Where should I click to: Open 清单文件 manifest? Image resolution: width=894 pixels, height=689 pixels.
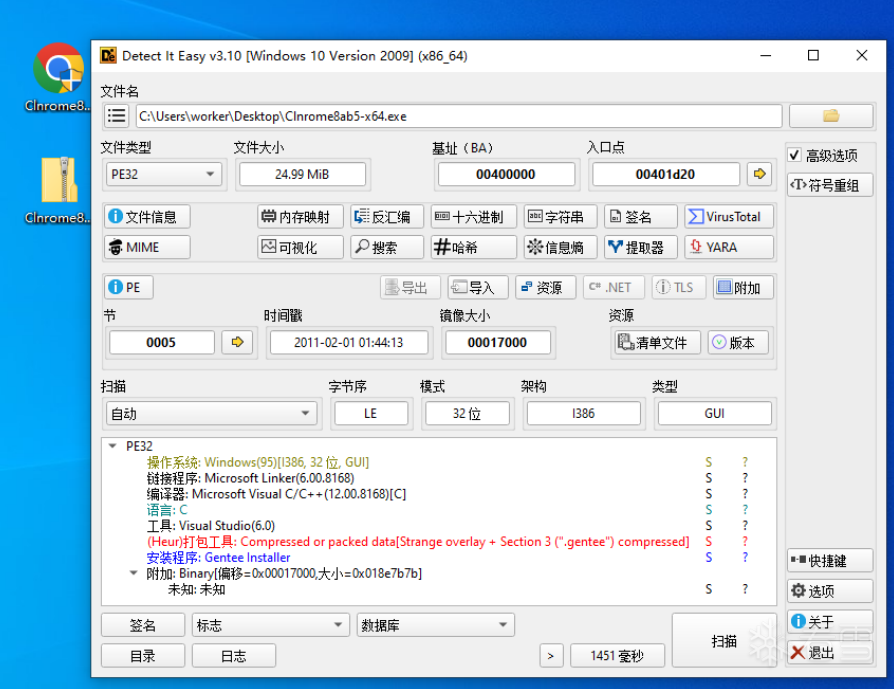(x=656, y=342)
